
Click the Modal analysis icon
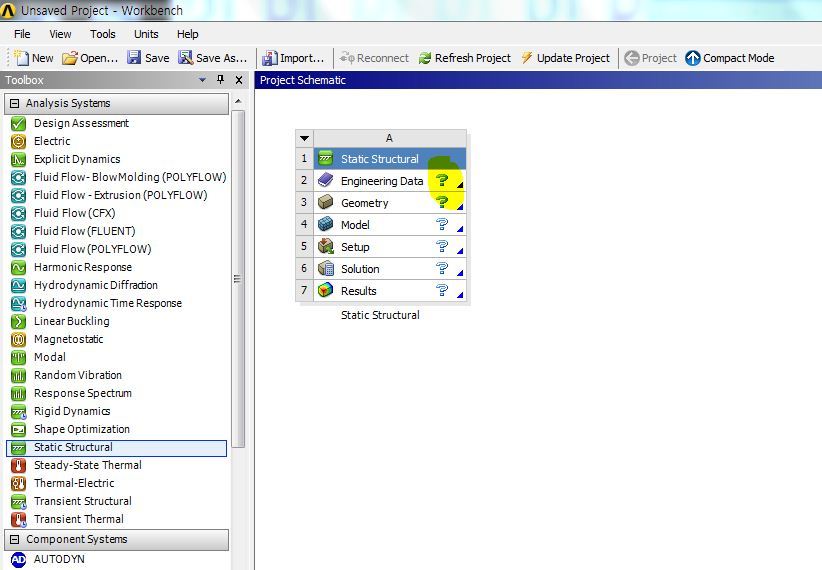(18, 358)
